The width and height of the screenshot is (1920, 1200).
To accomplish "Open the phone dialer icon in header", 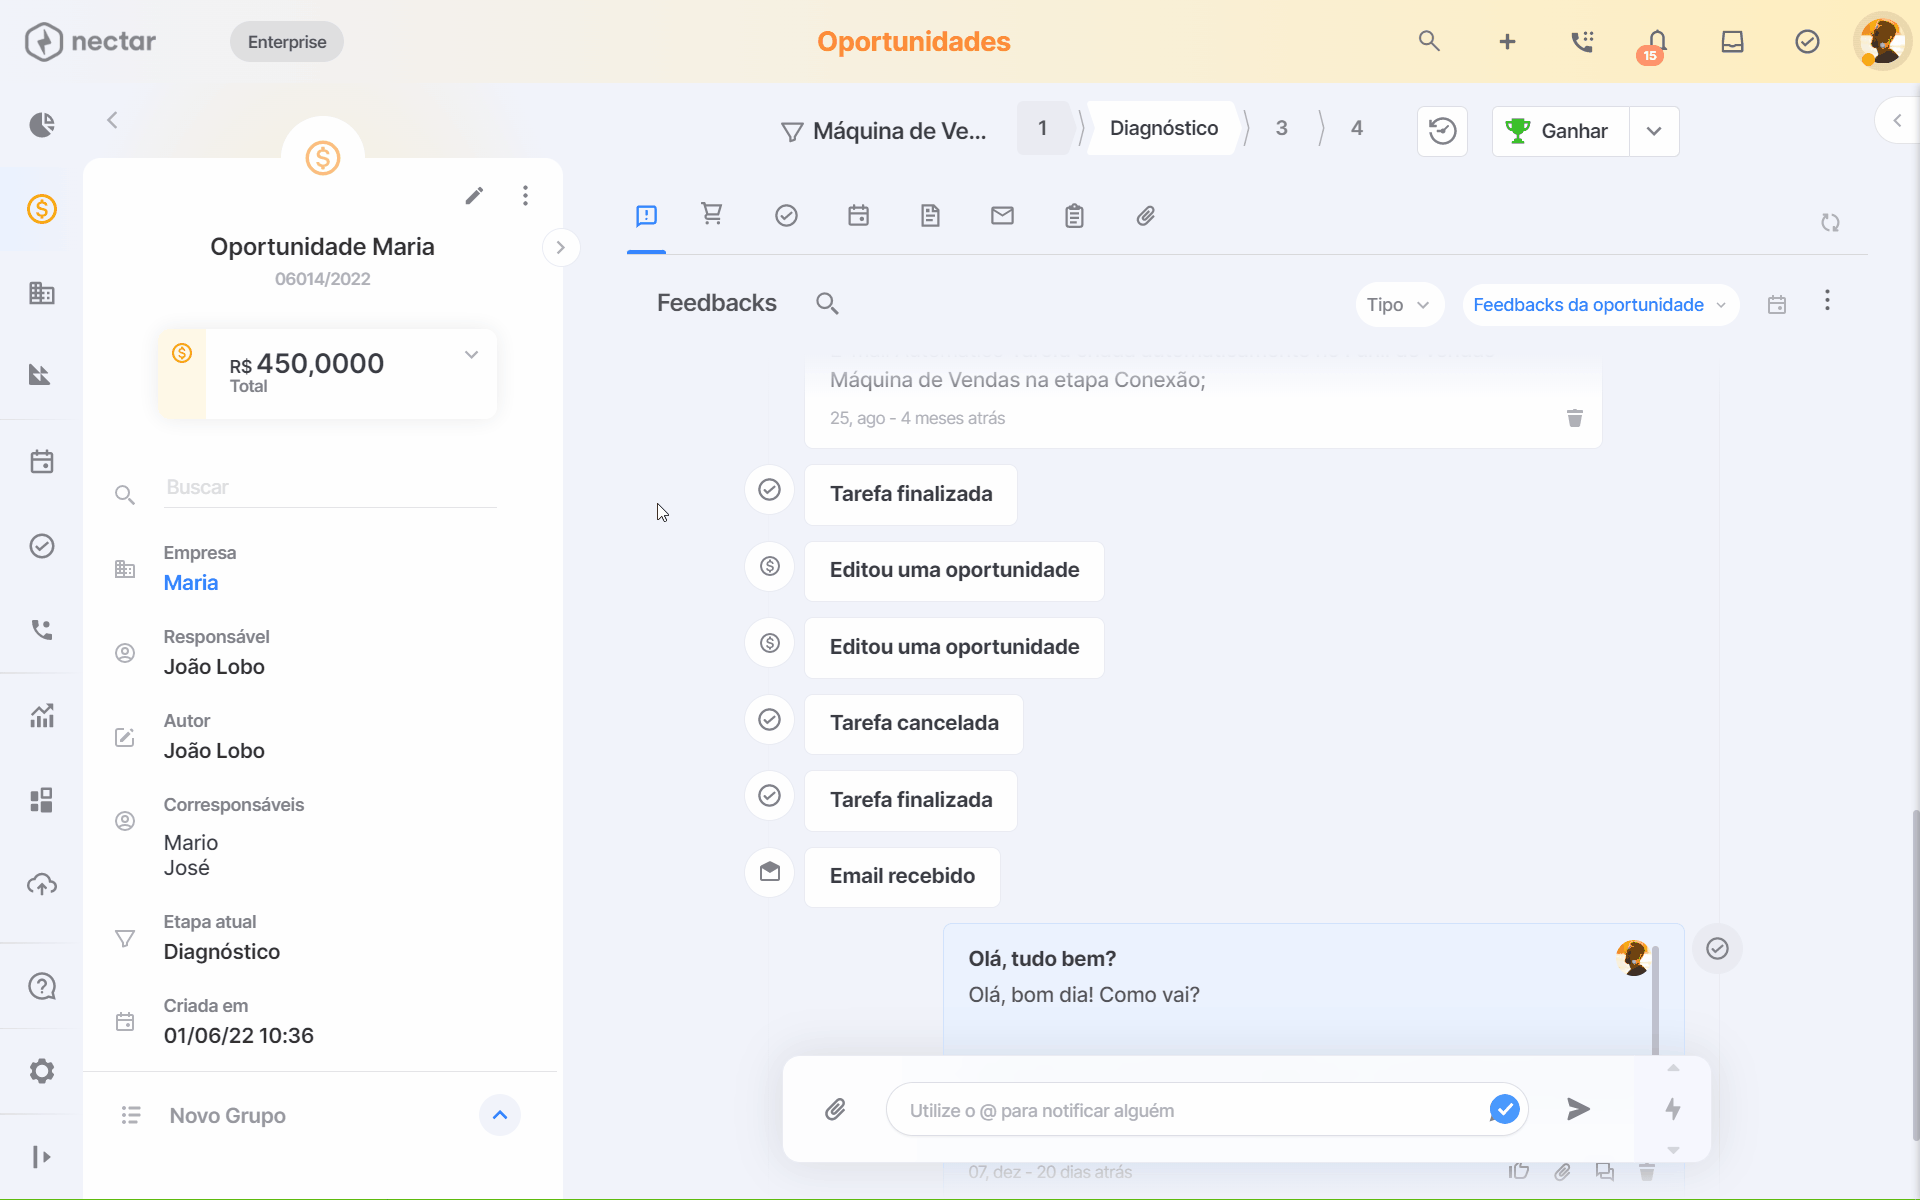I will click(1582, 42).
